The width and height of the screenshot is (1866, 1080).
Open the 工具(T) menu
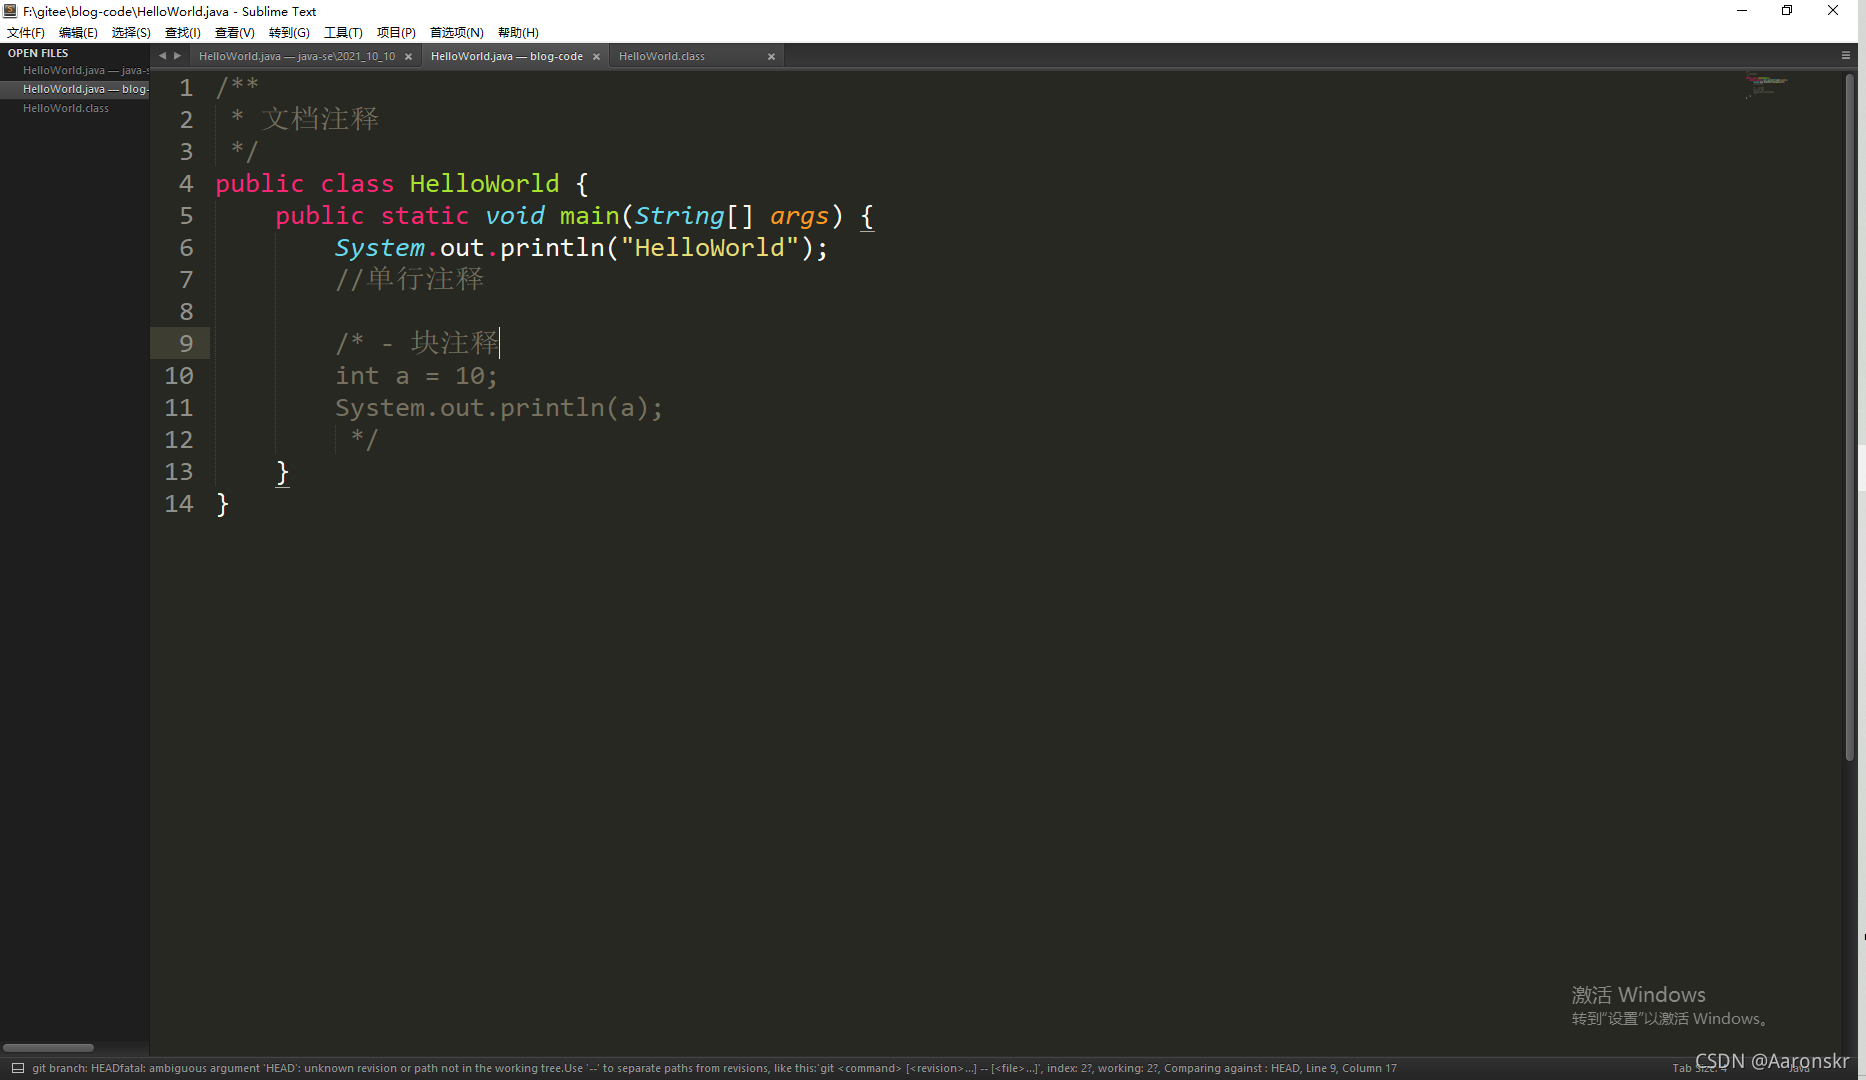pos(343,33)
